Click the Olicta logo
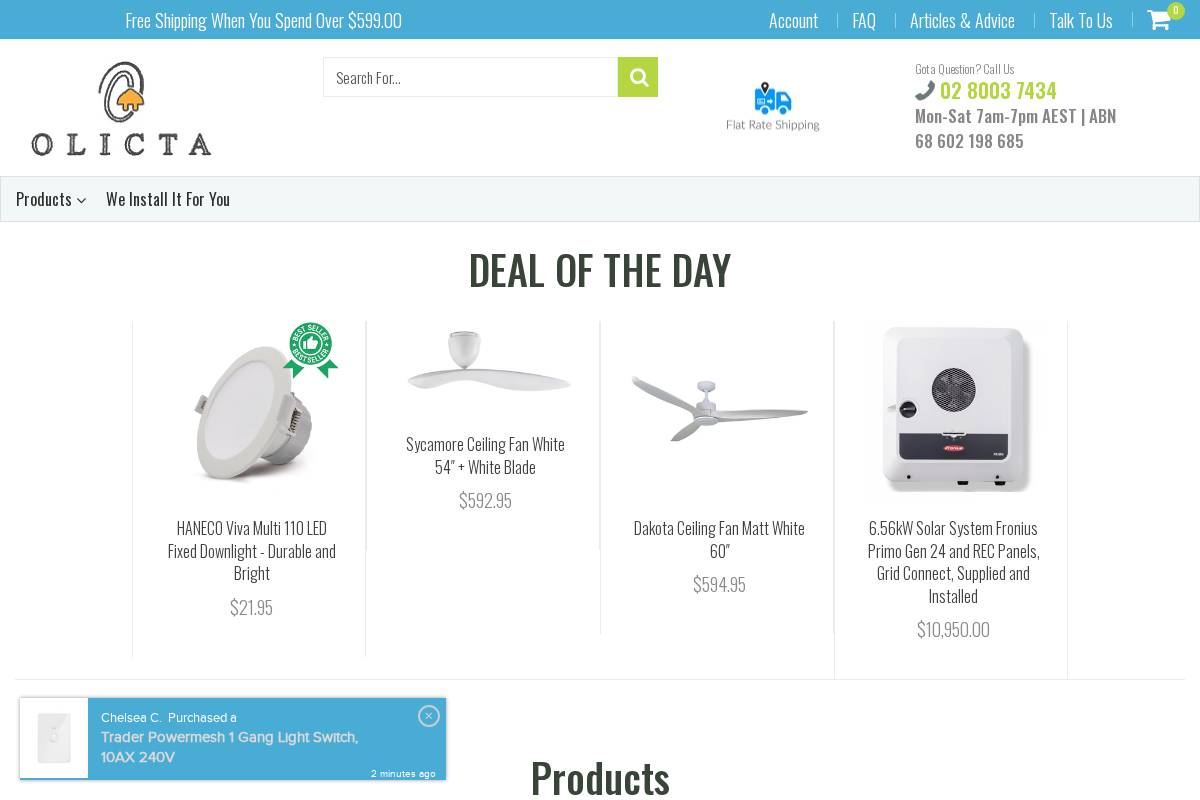This screenshot has height=800, width=1200. click(120, 107)
